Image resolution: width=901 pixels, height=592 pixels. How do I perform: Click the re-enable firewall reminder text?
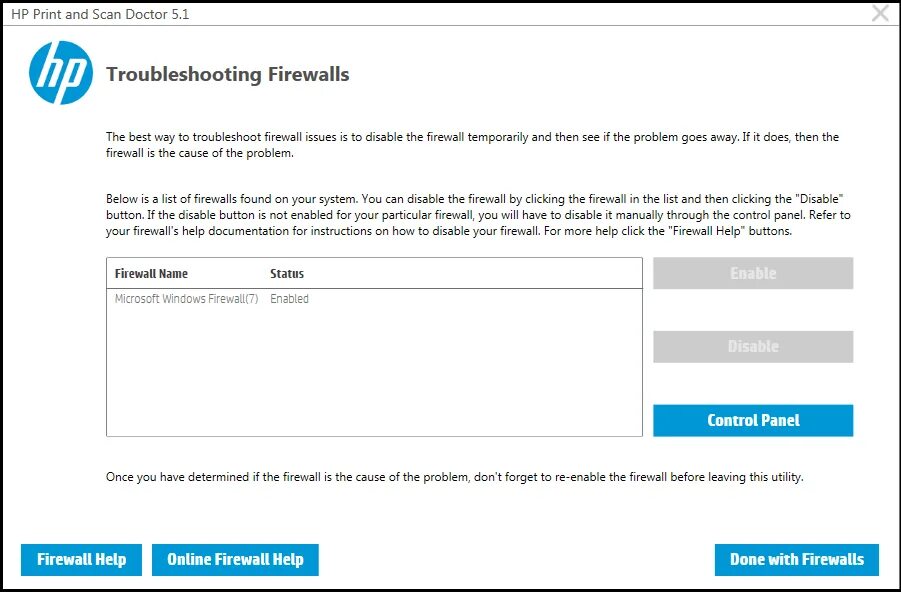455,477
